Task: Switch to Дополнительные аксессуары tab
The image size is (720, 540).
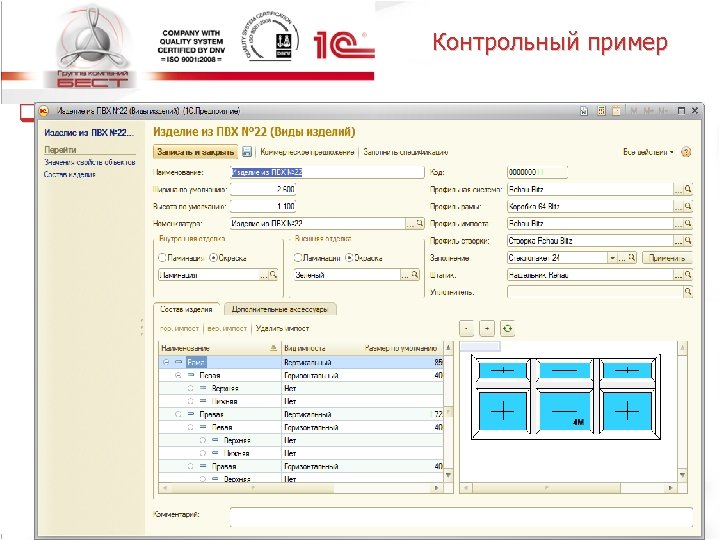Action: pos(280,309)
